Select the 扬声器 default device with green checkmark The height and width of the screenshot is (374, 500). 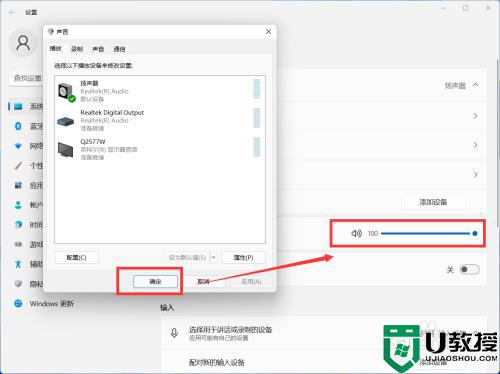tap(160, 91)
